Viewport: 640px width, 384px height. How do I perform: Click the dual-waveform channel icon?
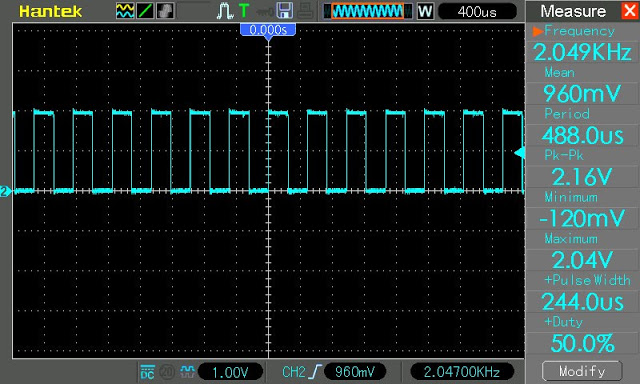coord(125,11)
